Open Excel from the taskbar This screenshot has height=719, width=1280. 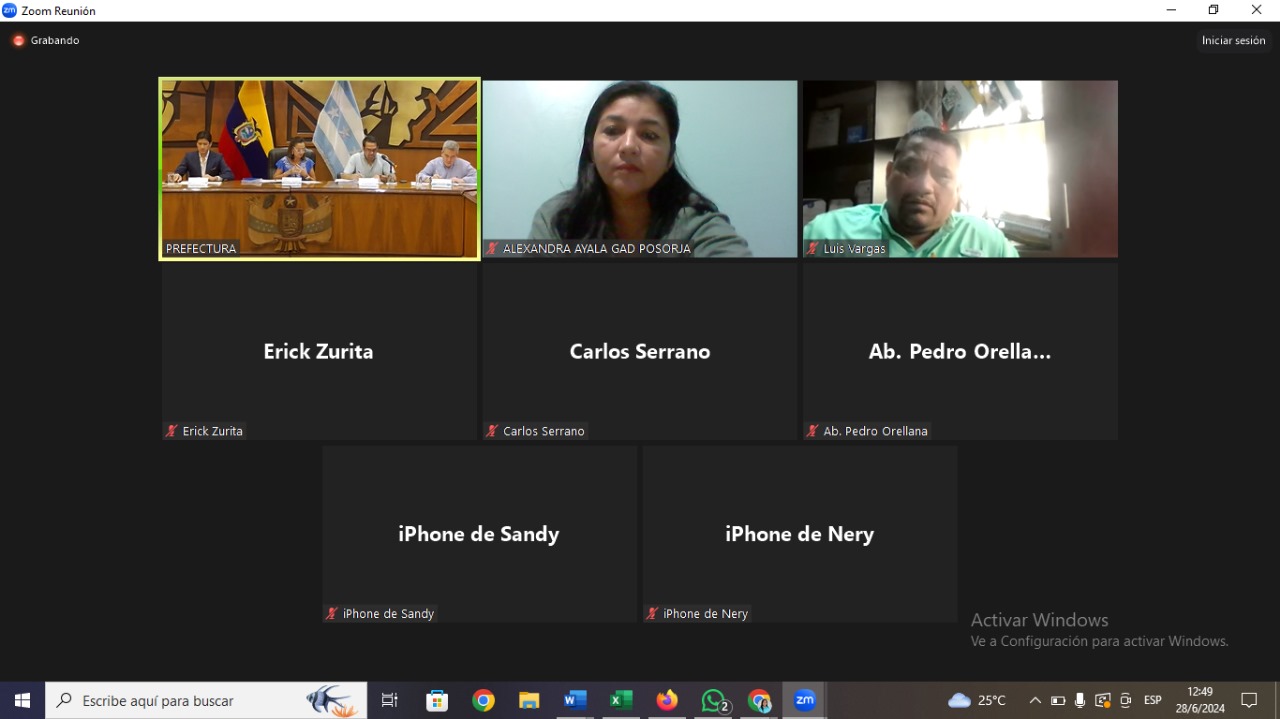[621, 701]
